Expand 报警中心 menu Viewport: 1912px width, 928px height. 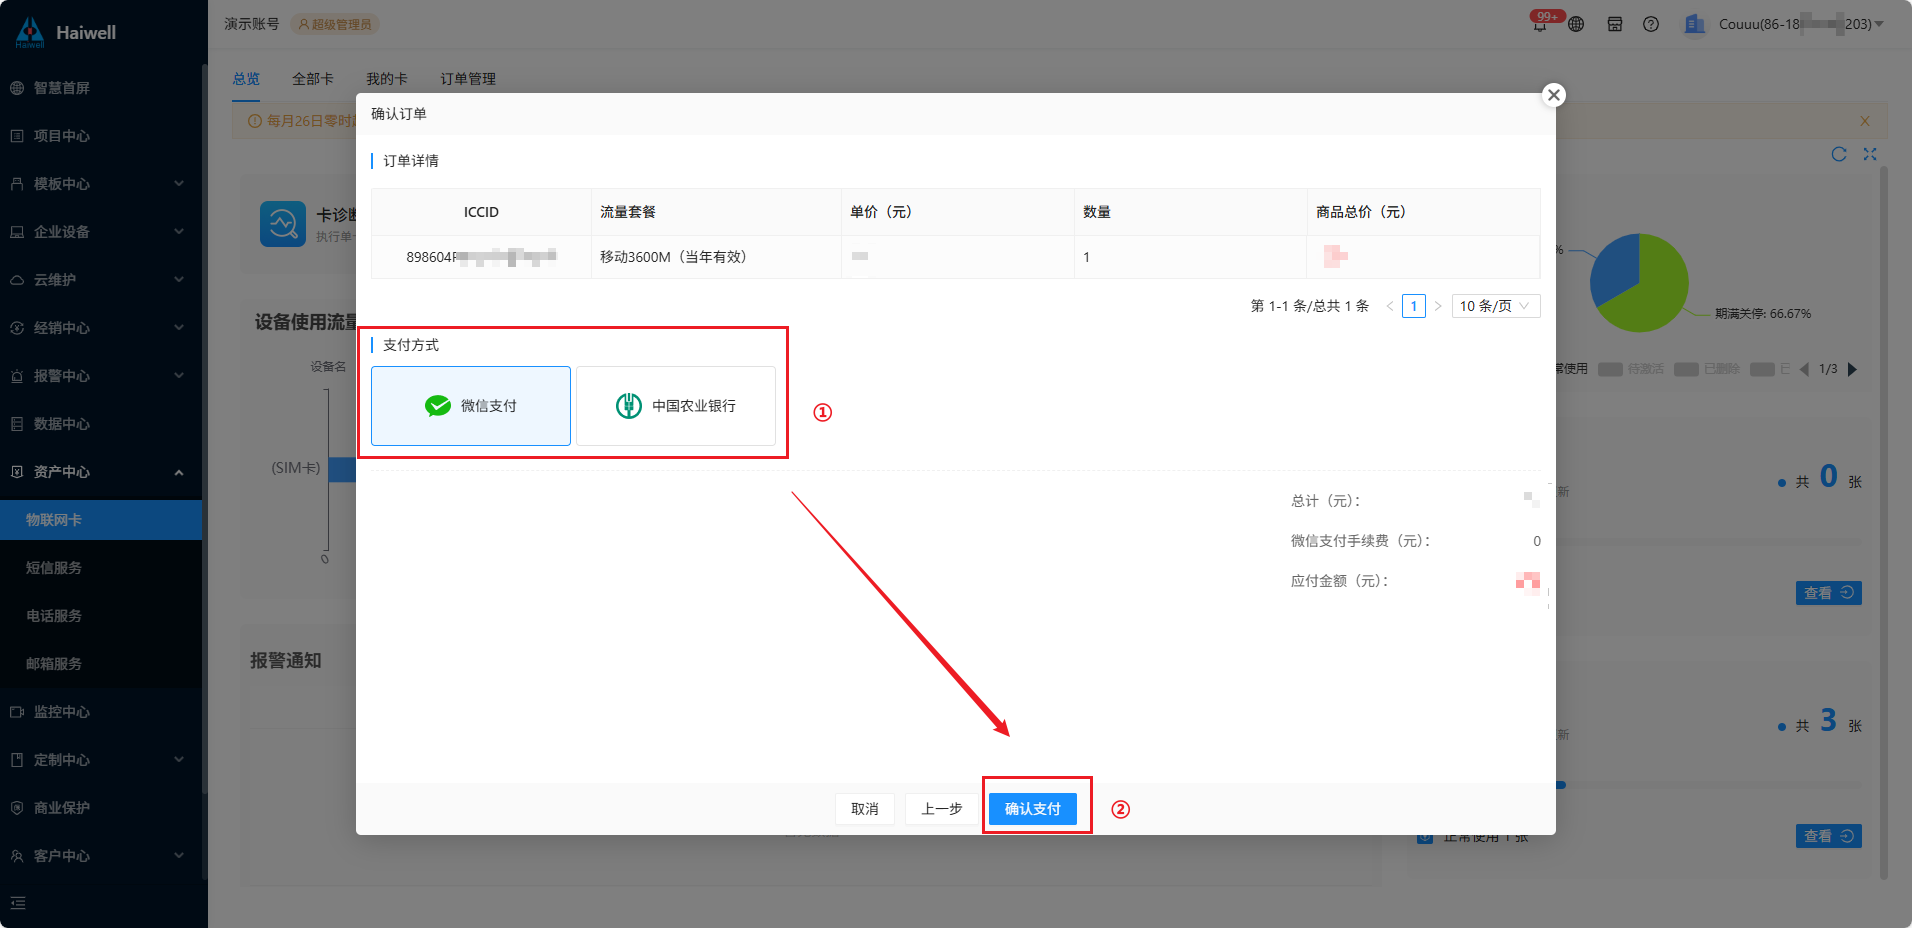(x=101, y=376)
